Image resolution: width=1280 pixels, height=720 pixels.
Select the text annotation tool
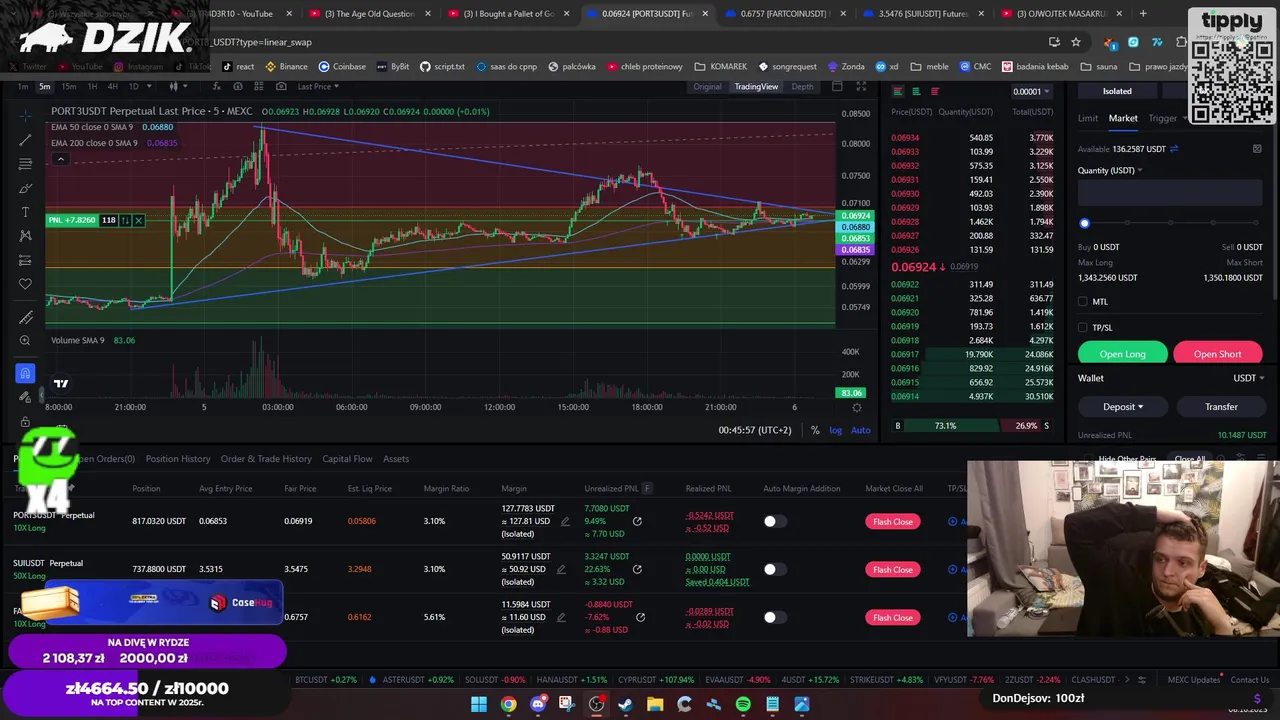(25, 212)
